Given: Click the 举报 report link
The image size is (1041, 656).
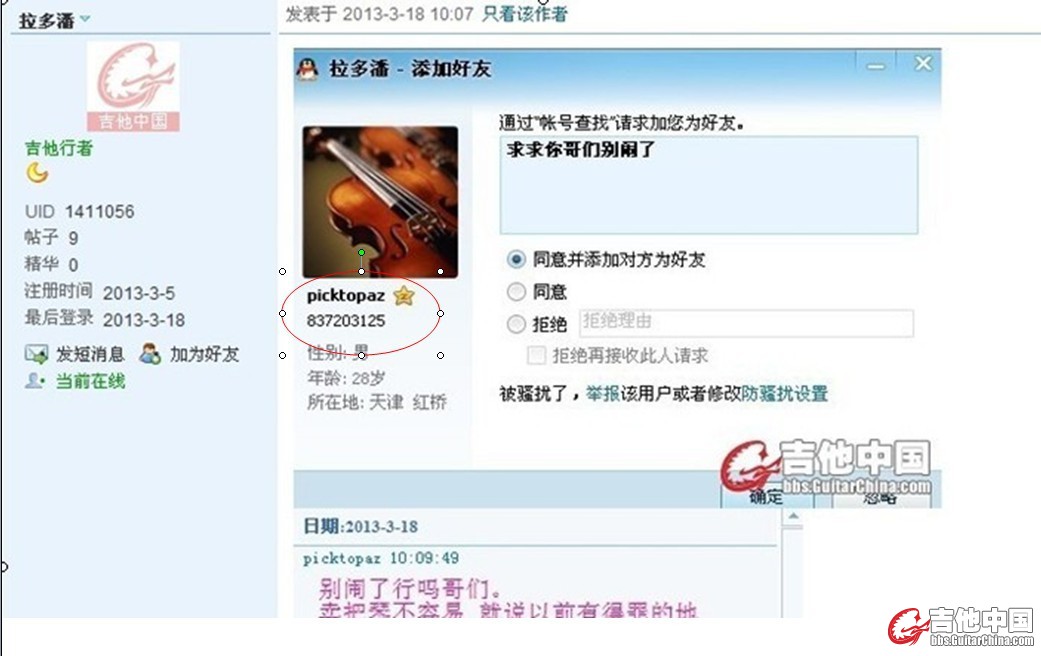Looking at the screenshot, I should [x=602, y=394].
